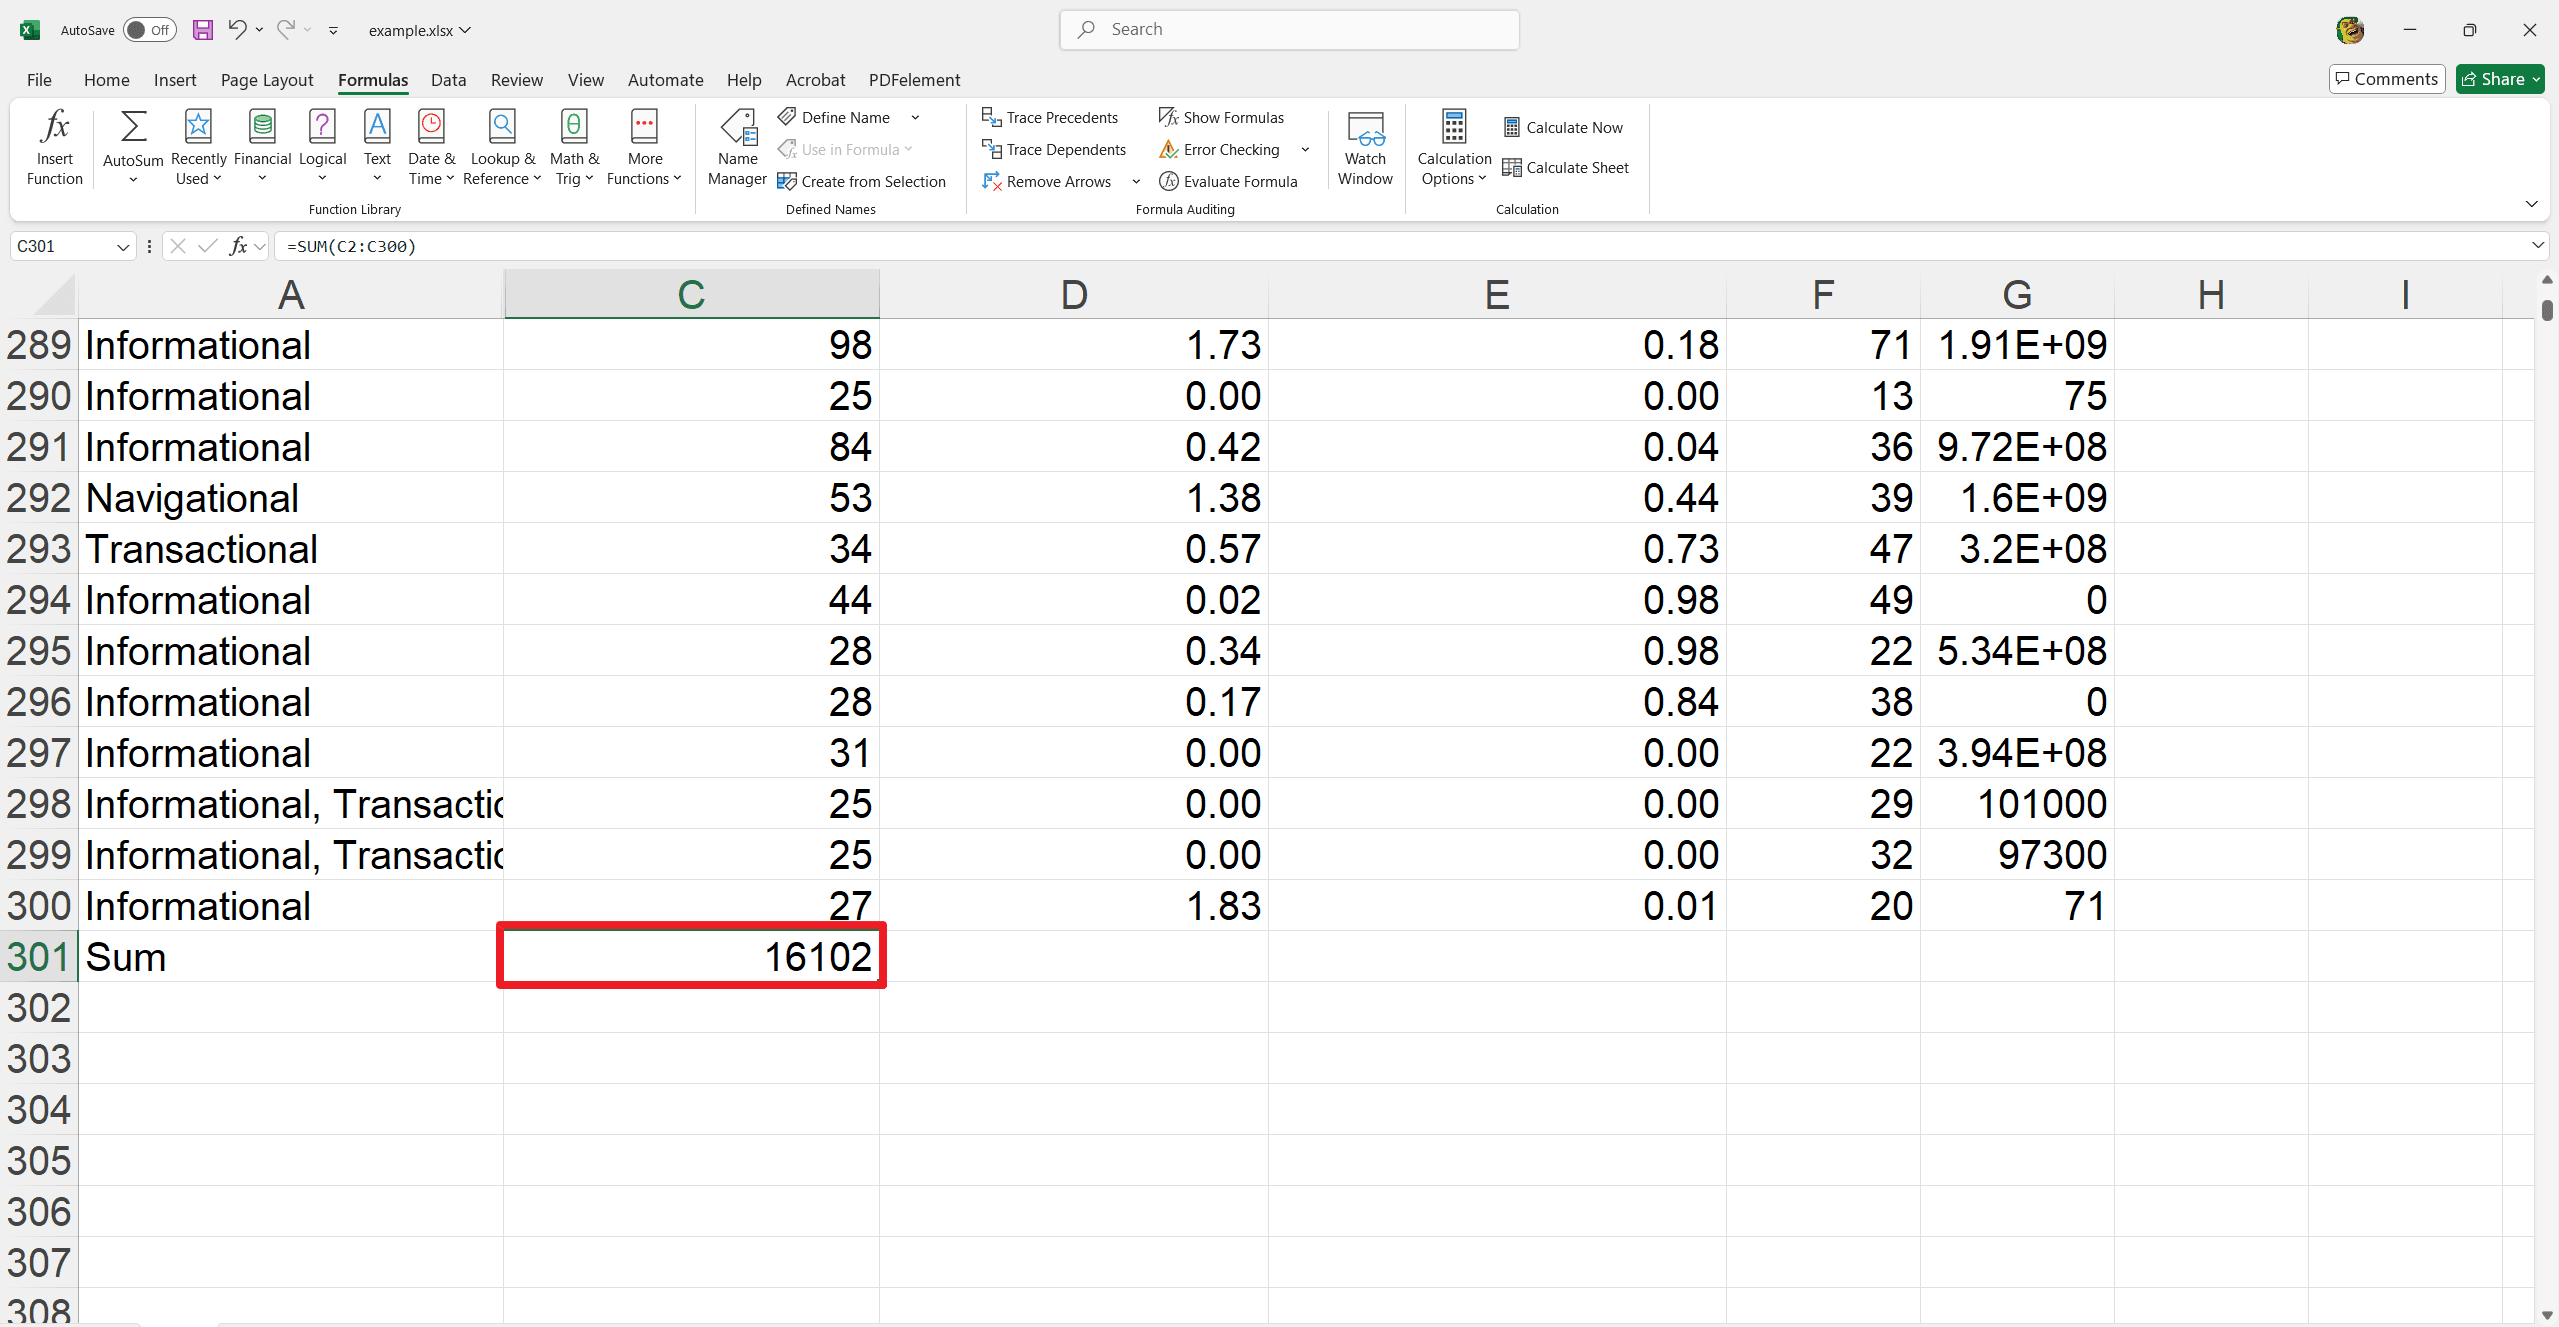Screen dimensions: 2559x1327
Task: Open Date & Time functions
Action: pos(431,147)
